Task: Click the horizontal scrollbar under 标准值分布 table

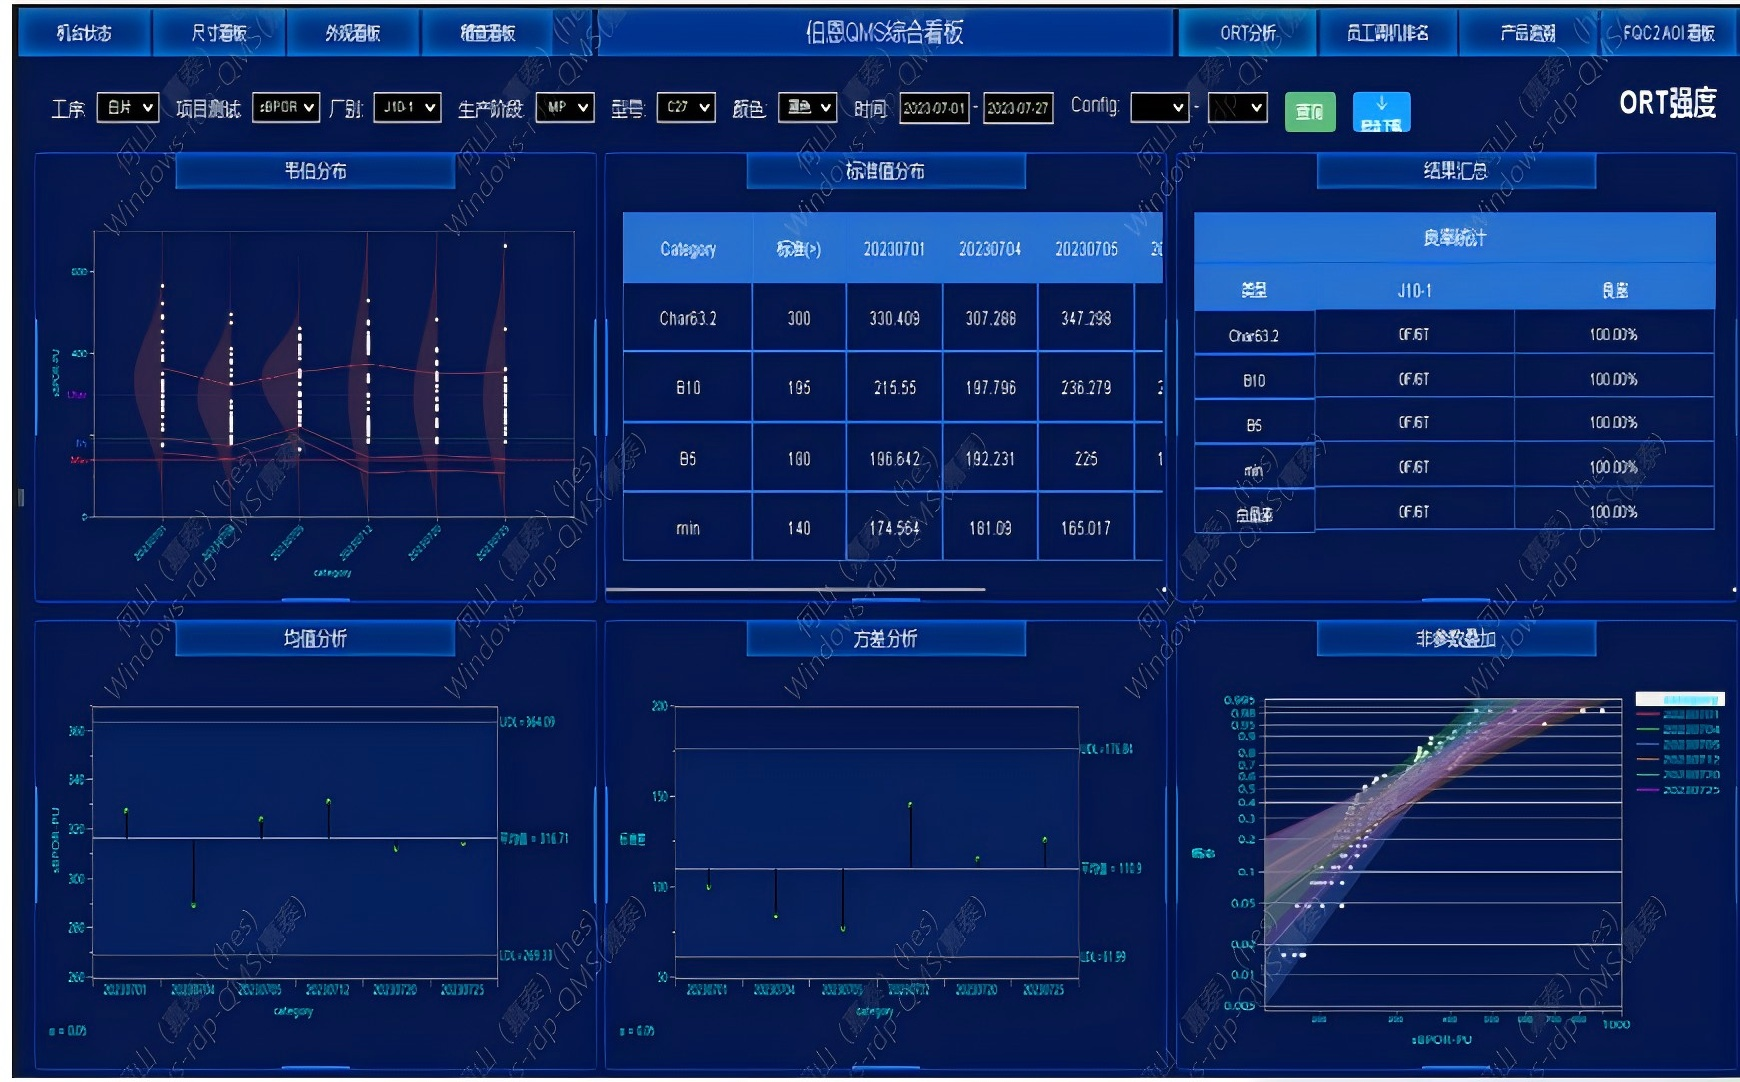Action: coord(795,589)
